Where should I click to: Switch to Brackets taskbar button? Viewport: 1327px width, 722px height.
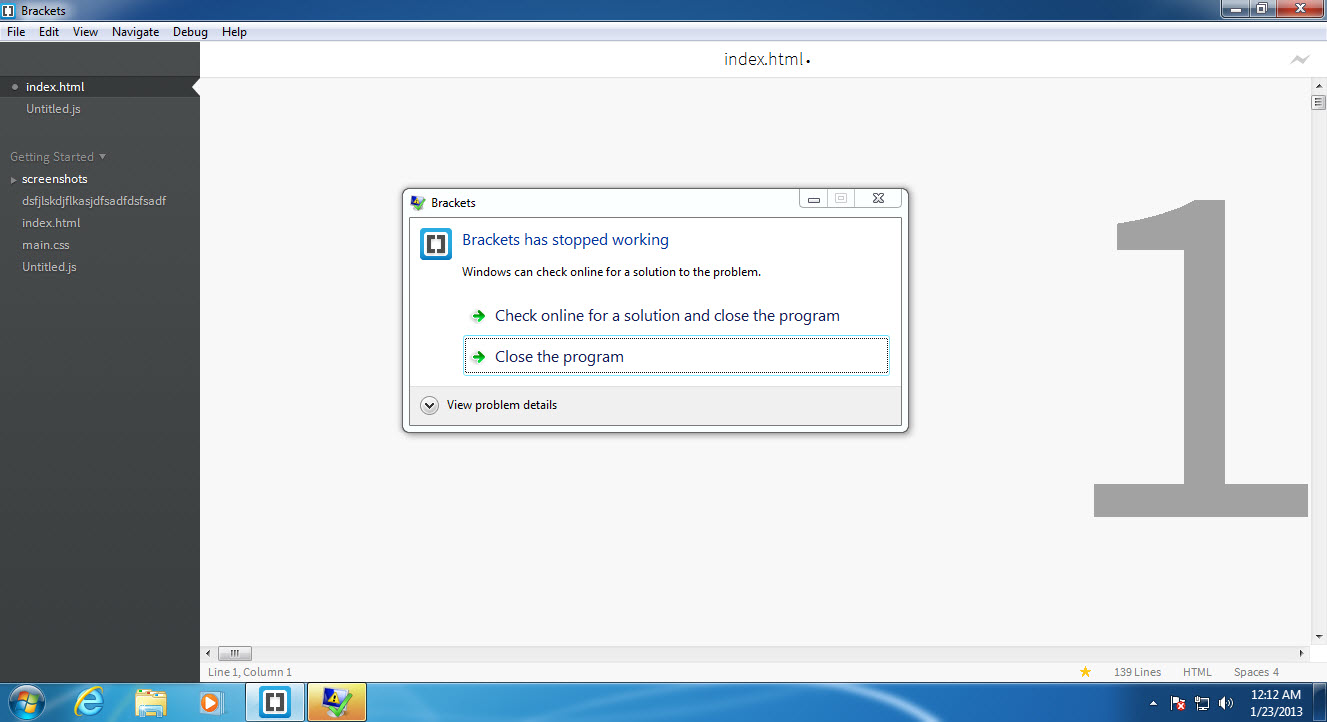tap(275, 702)
